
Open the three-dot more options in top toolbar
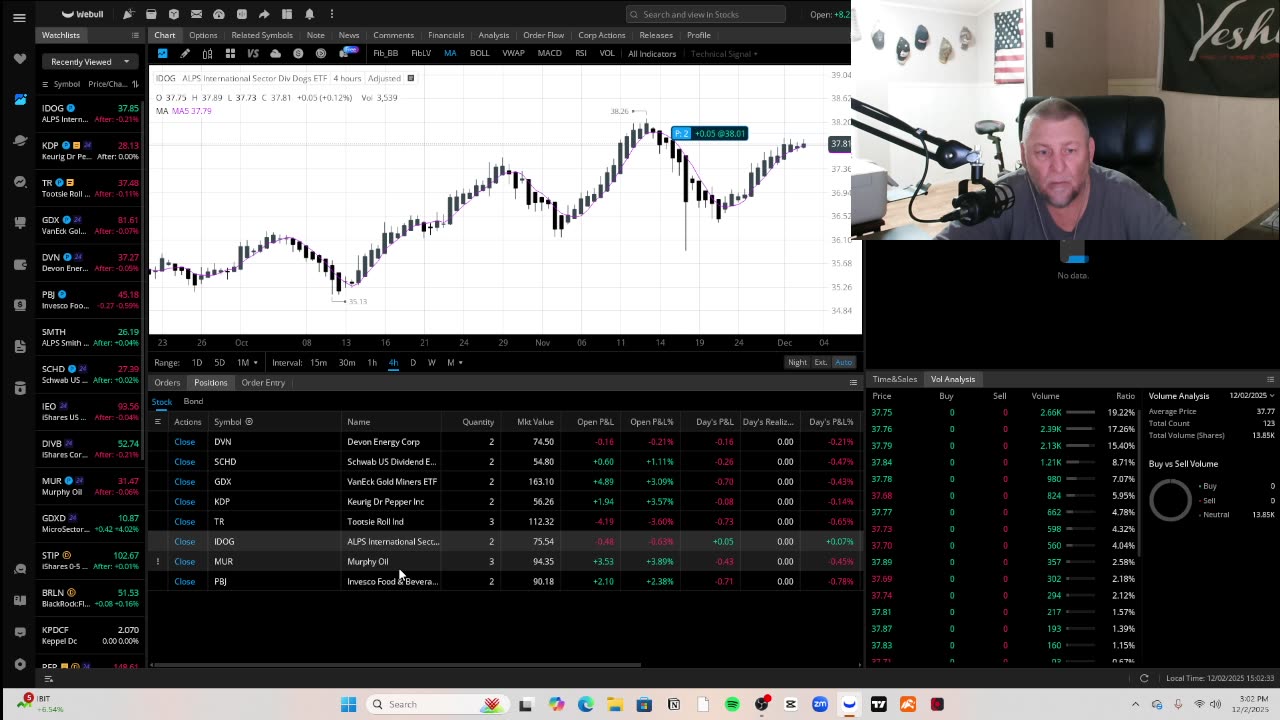331,14
